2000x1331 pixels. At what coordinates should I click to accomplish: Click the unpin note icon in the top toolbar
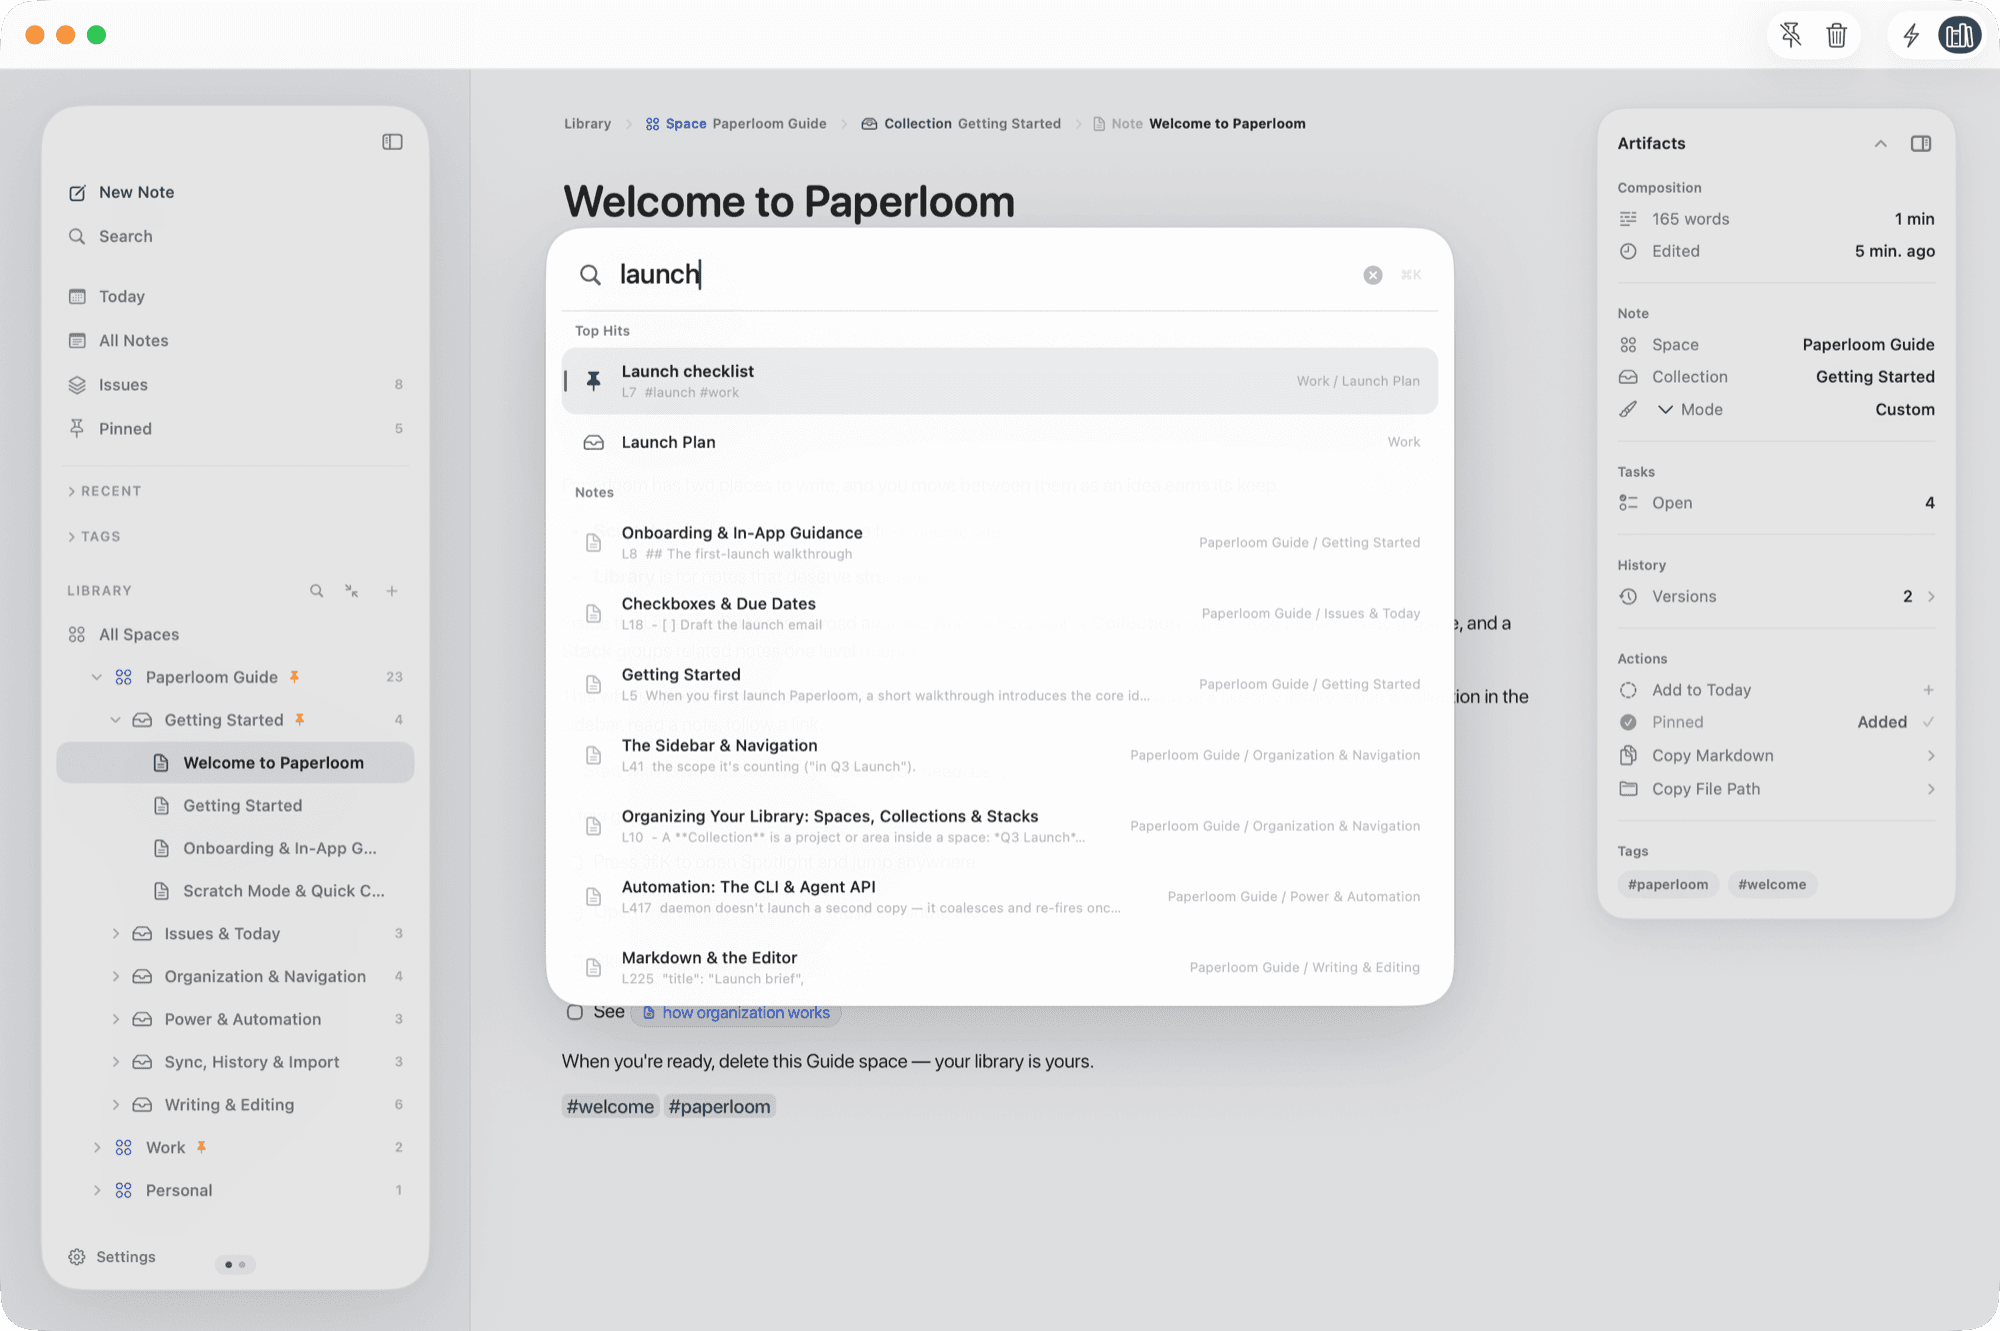(1791, 36)
